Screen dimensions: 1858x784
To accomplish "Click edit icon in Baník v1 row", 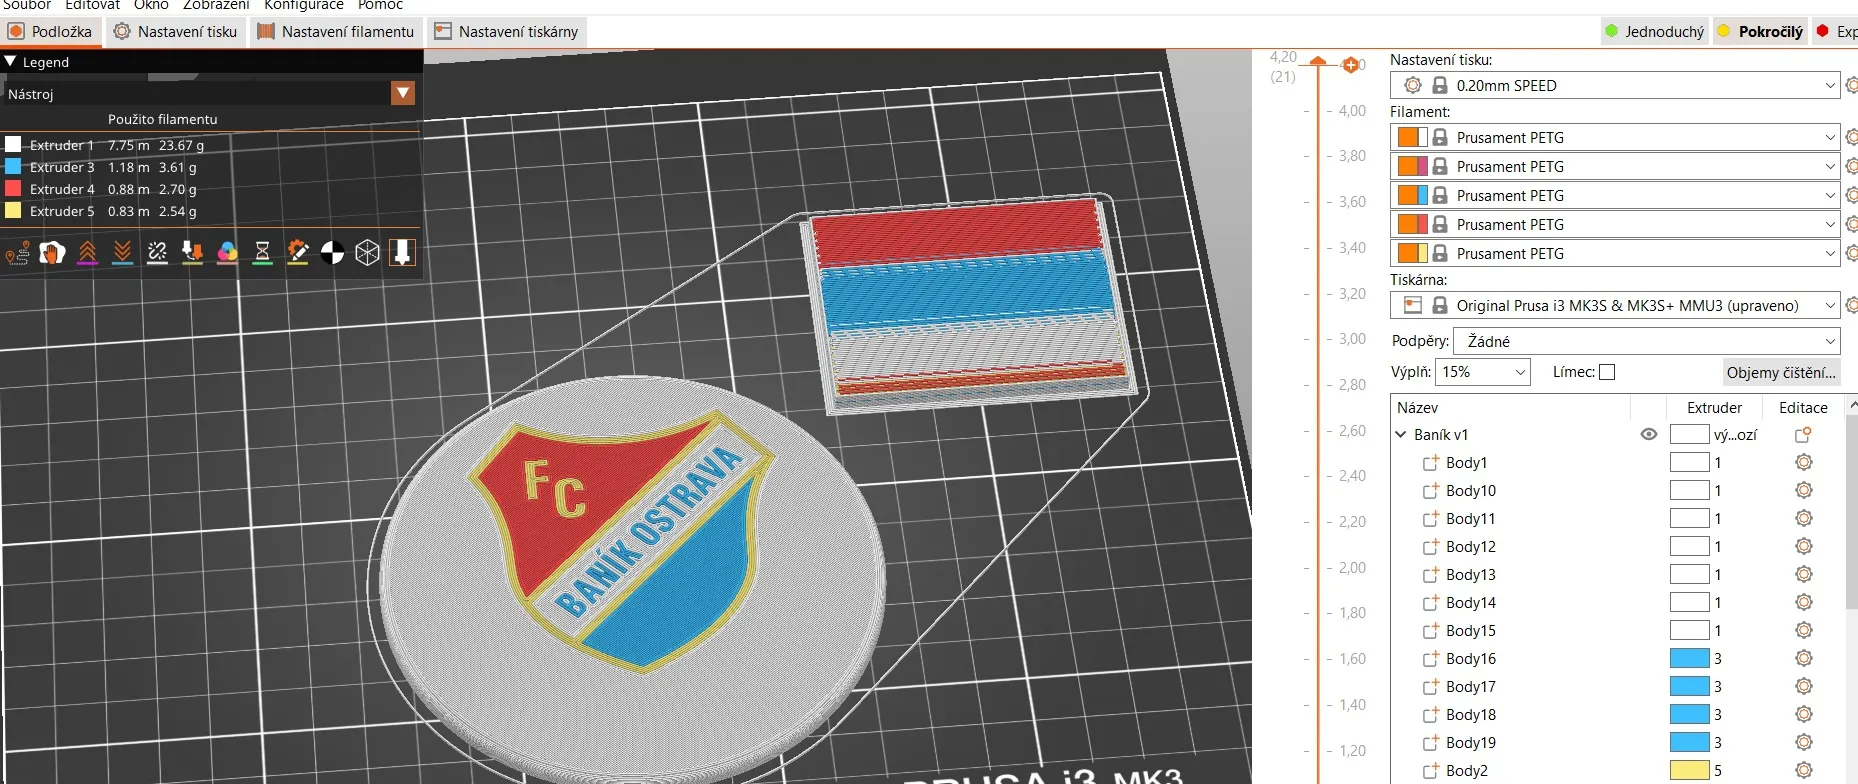I will (1803, 434).
